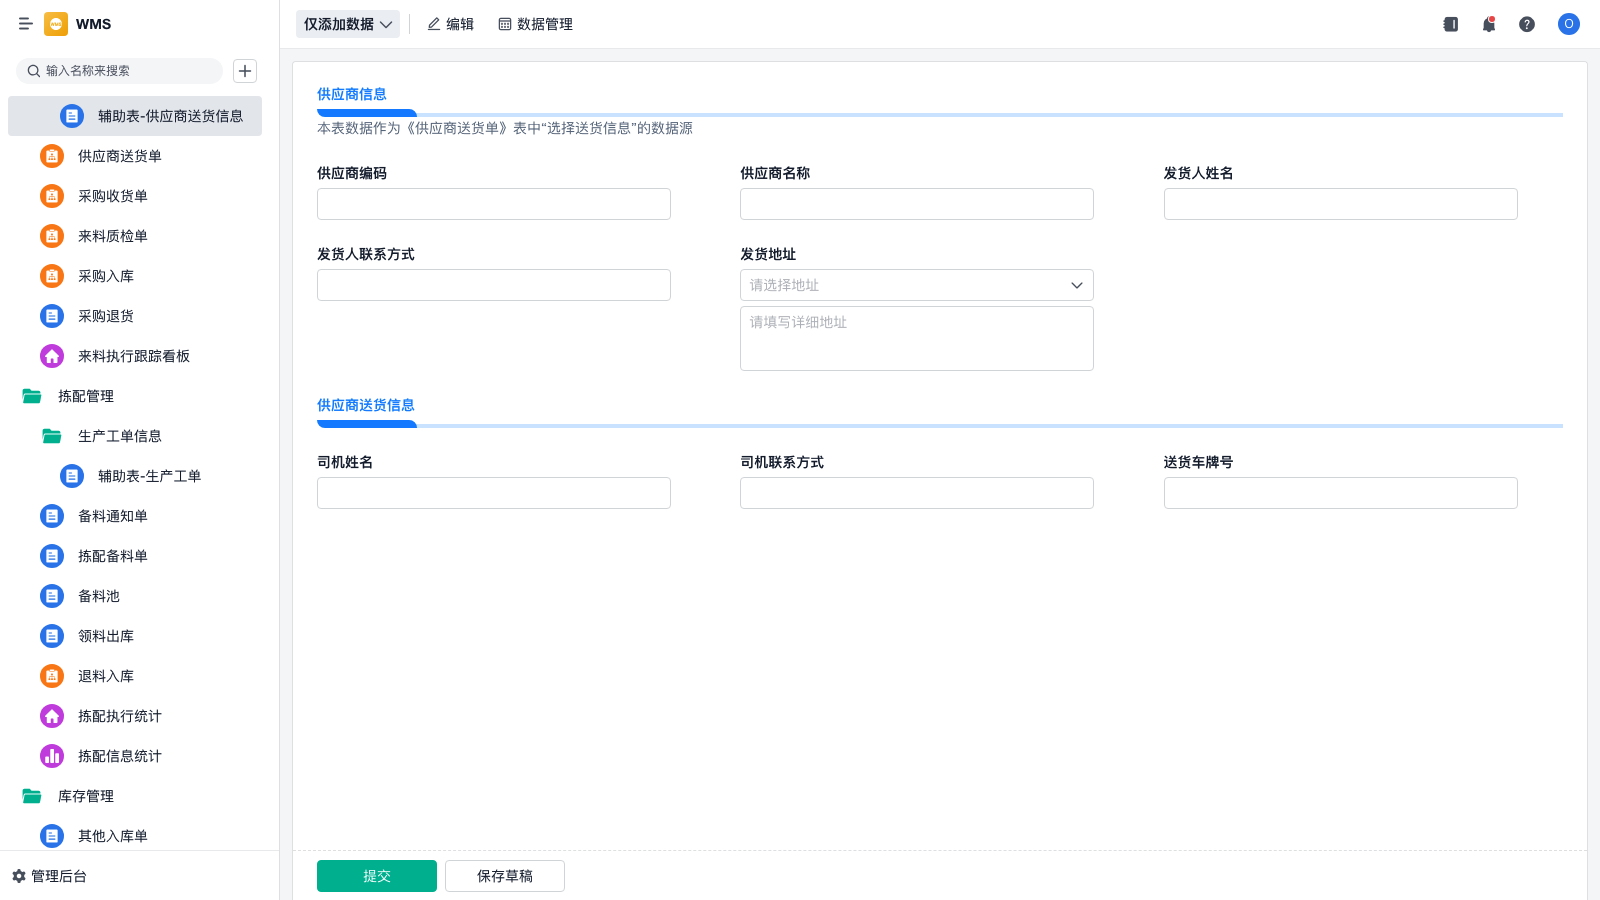Click the 保存草稿 button
Viewport: 1600px width, 900px height.
click(505, 876)
